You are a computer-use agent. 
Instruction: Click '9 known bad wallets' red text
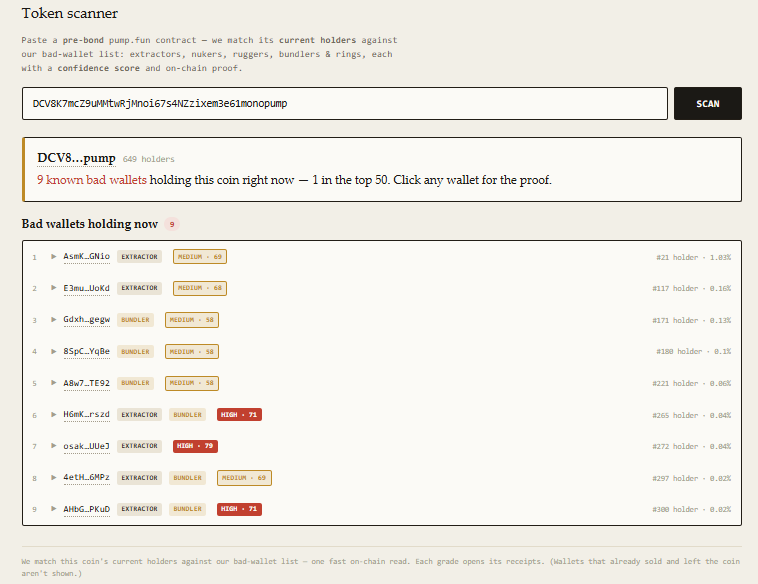(x=92, y=180)
